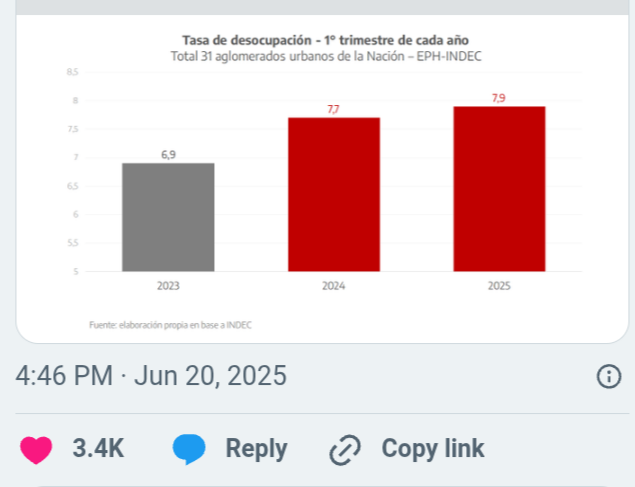Click the 3.4K likes count
The height and width of the screenshot is (487, 635).
[x=98, y=448]
